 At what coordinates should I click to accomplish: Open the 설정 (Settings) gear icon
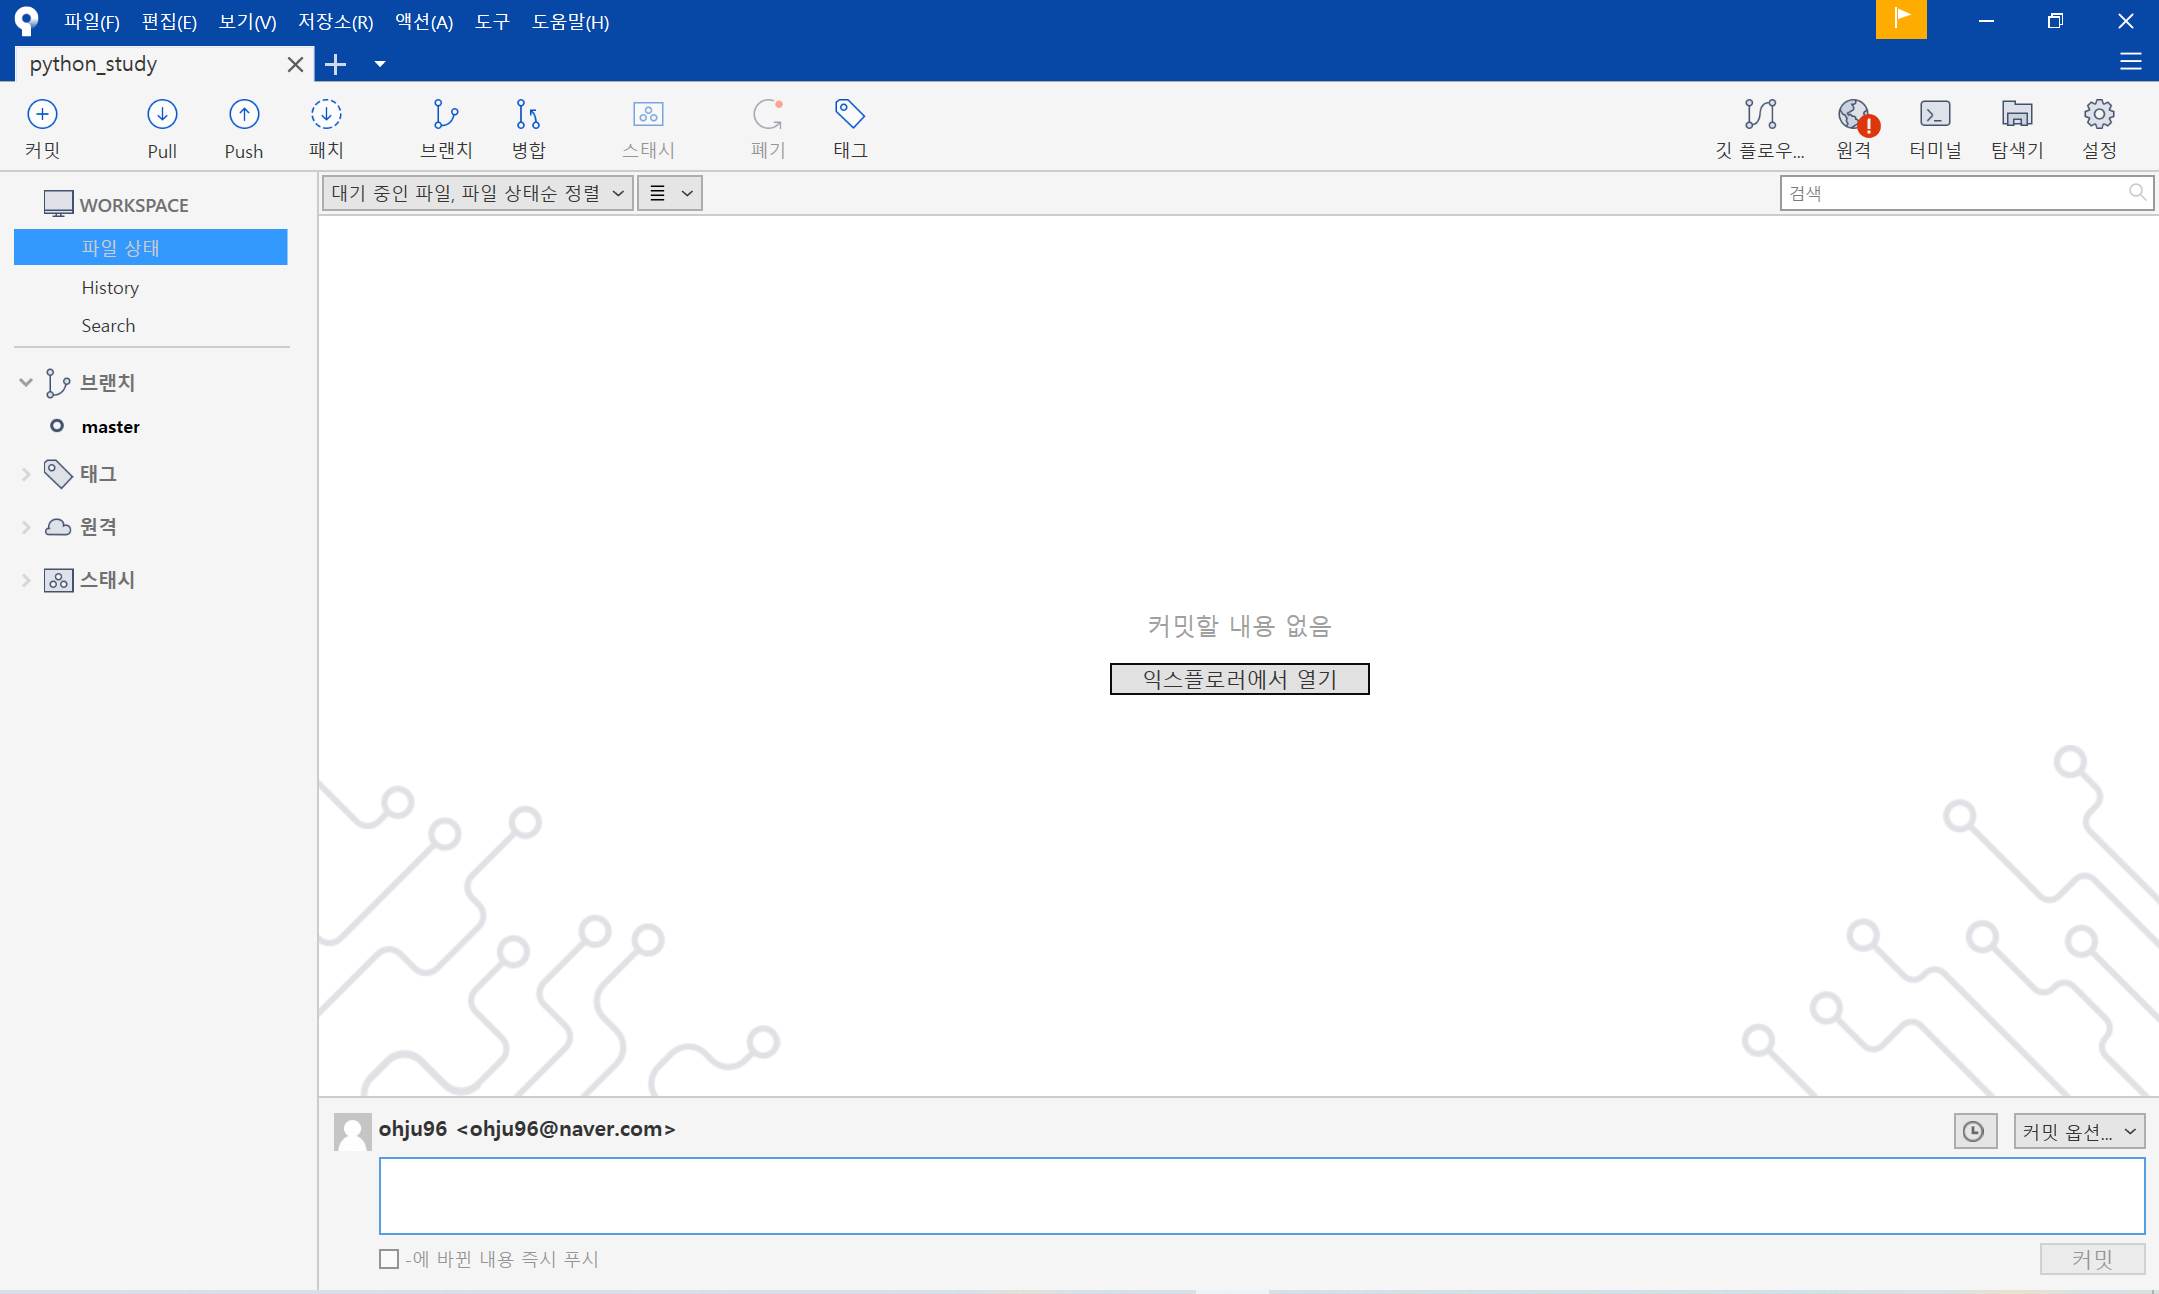pos(2099,115)
